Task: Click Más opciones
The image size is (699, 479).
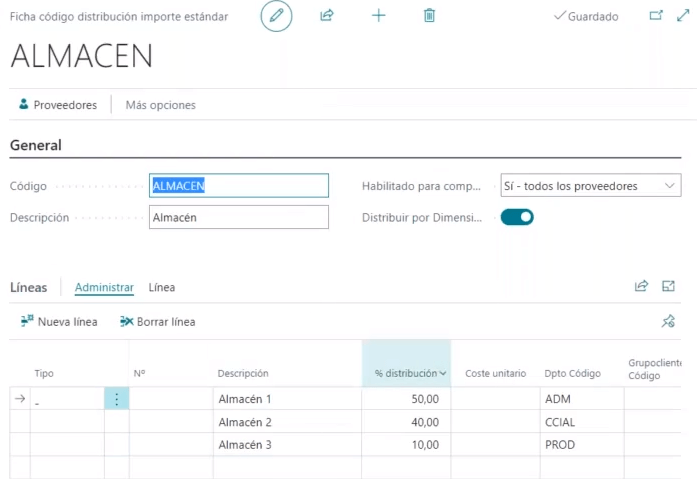Action: tap(160, 105)
